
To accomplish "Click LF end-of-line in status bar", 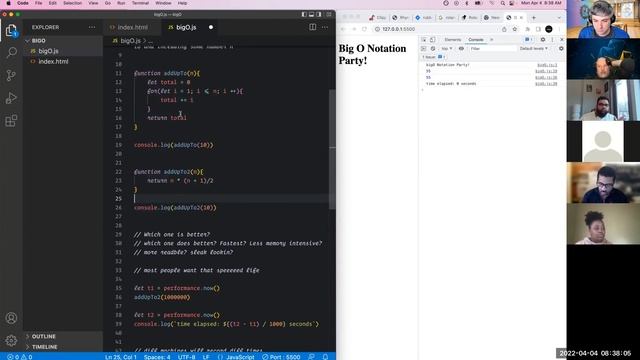I will (x=207, y=357).
